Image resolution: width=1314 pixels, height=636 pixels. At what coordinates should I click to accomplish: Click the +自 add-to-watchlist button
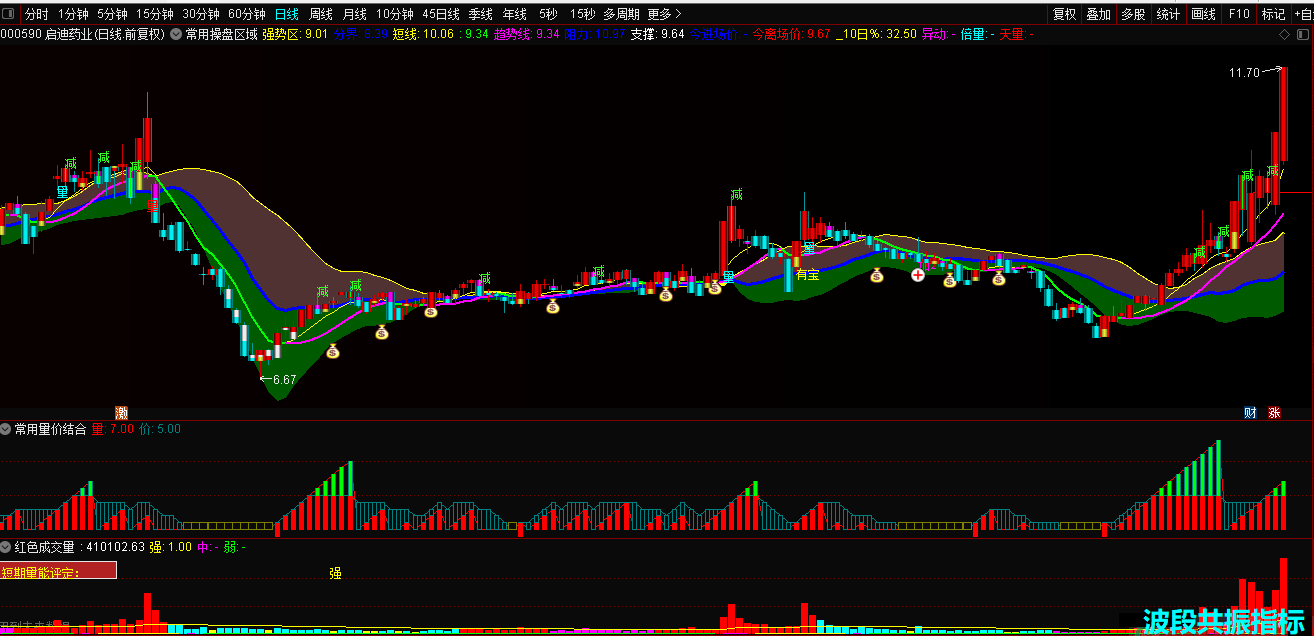click(x=1303, y=14)
